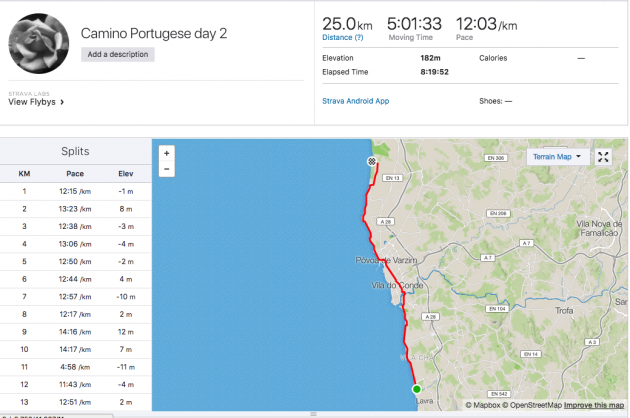The height and width of the screenshot is (418, 630).
Task: Expand map to fullscreen view
Action: point(603,157)
